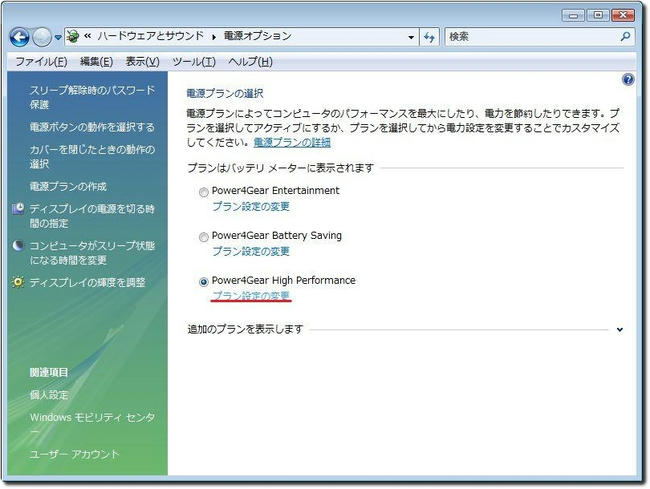The image size is (650, 489).
Task: Open 電源プランの作成 sidebar link
Action: (68, 186)
